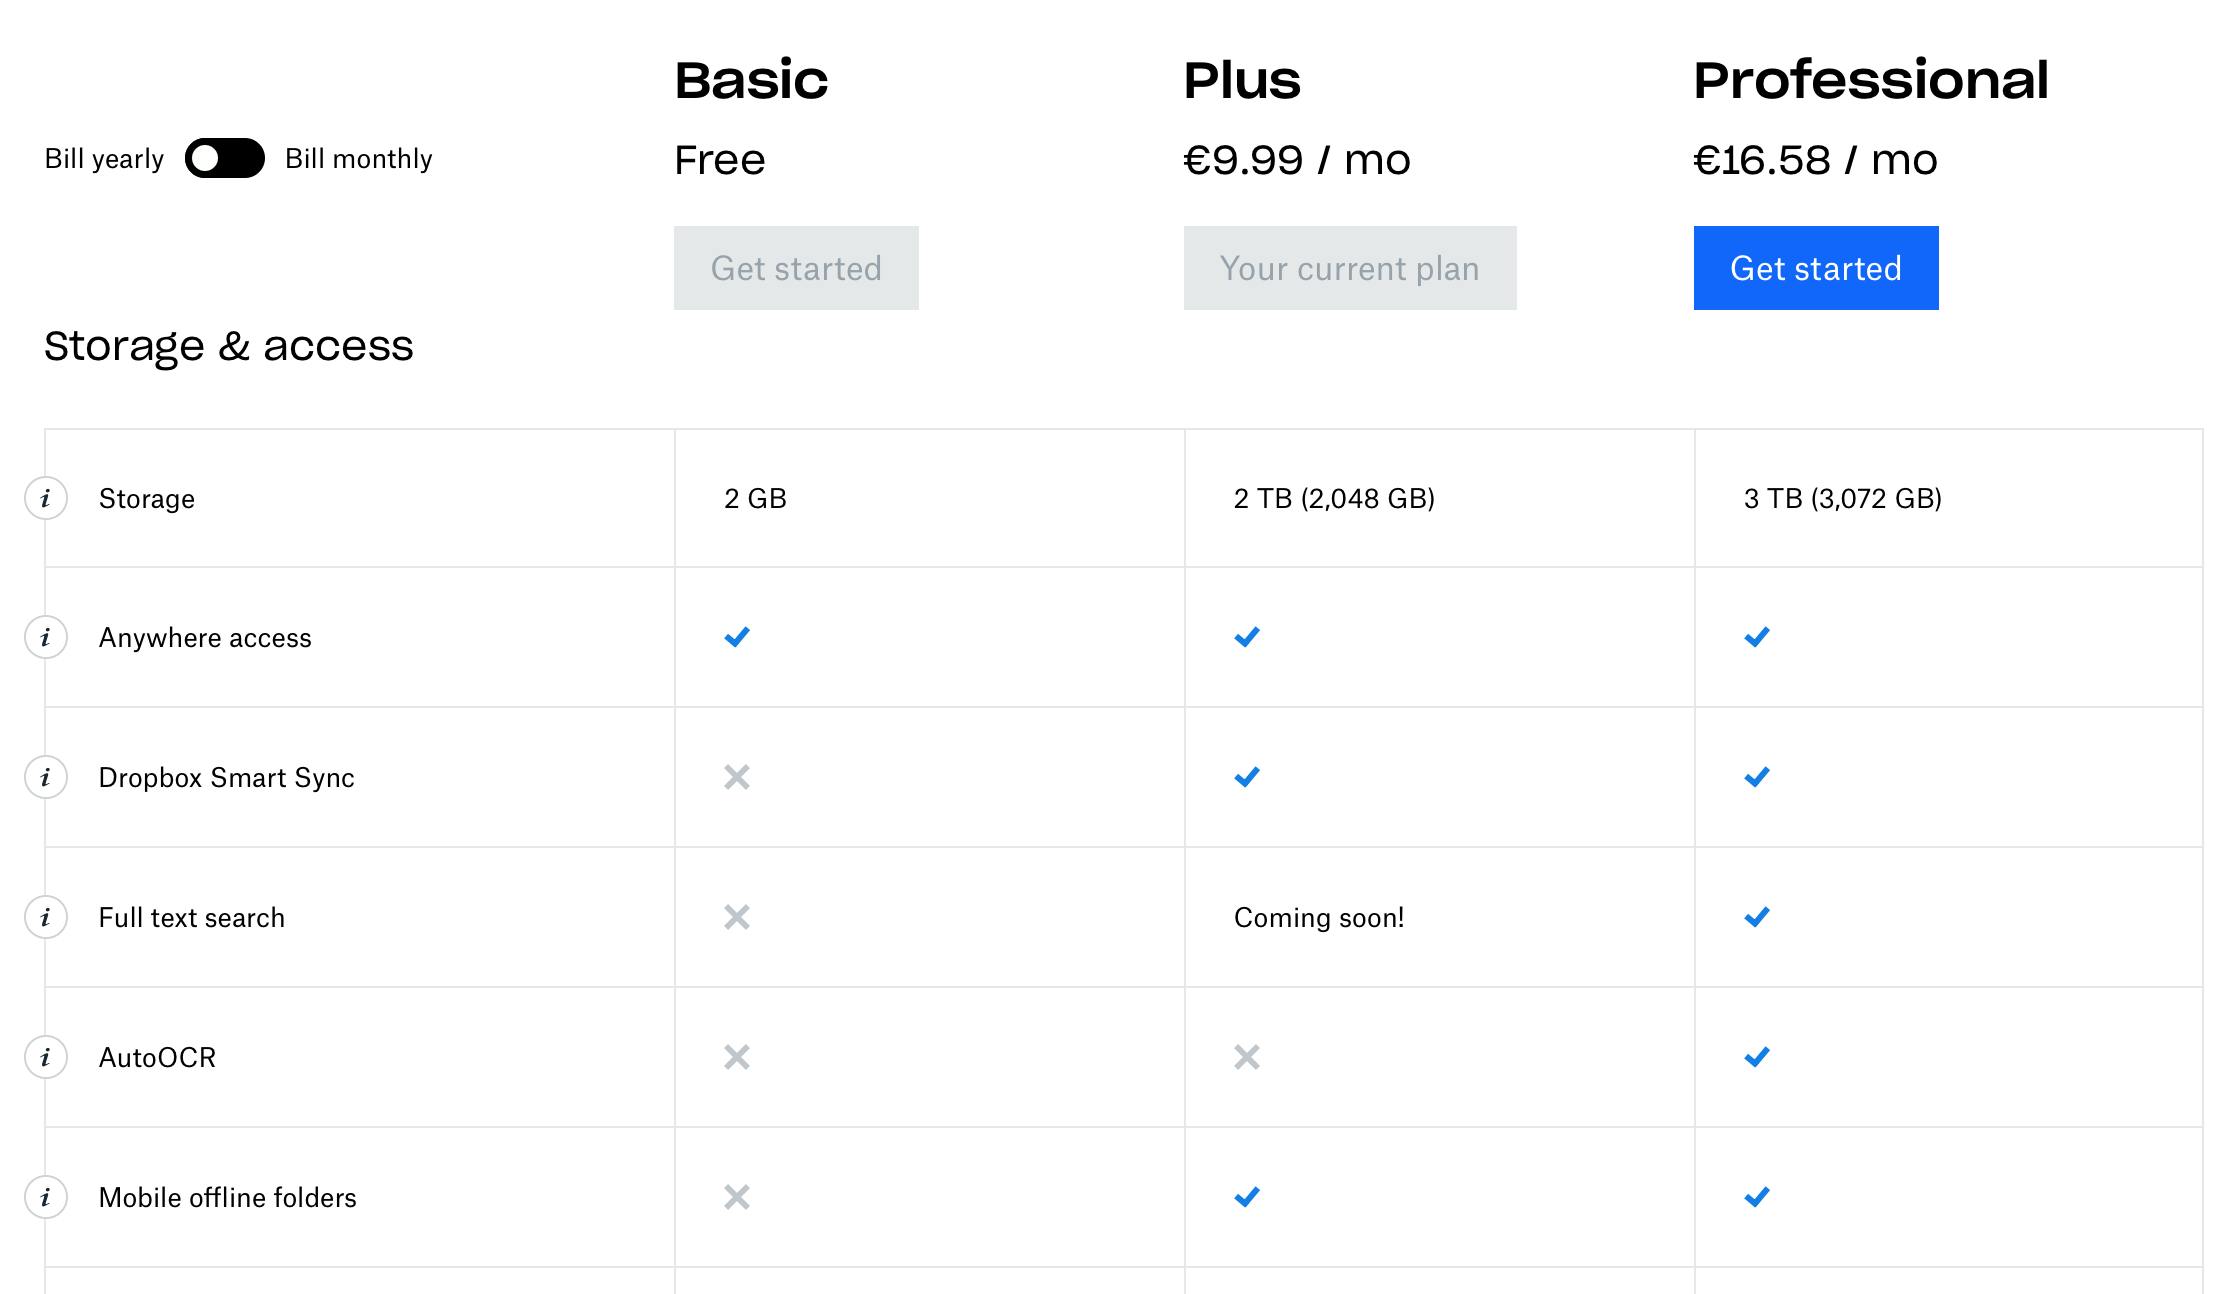This screenshot has height=1294, width=2236.
Task: Click the Your current plan button
Action: [x=1349, y=268]
